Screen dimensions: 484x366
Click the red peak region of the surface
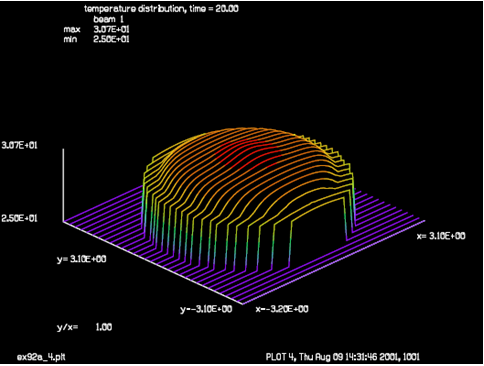[x=249, y=153]
